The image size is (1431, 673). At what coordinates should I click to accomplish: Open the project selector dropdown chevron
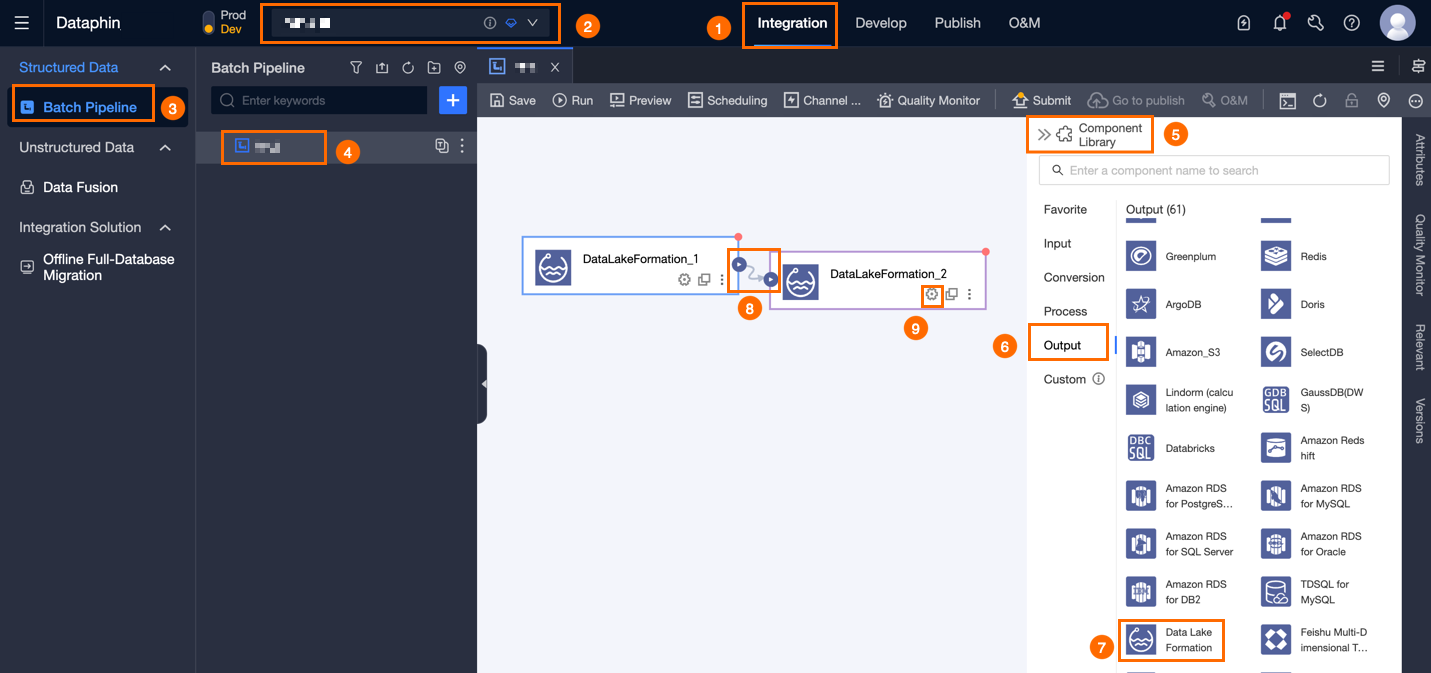tap(533, 23)
